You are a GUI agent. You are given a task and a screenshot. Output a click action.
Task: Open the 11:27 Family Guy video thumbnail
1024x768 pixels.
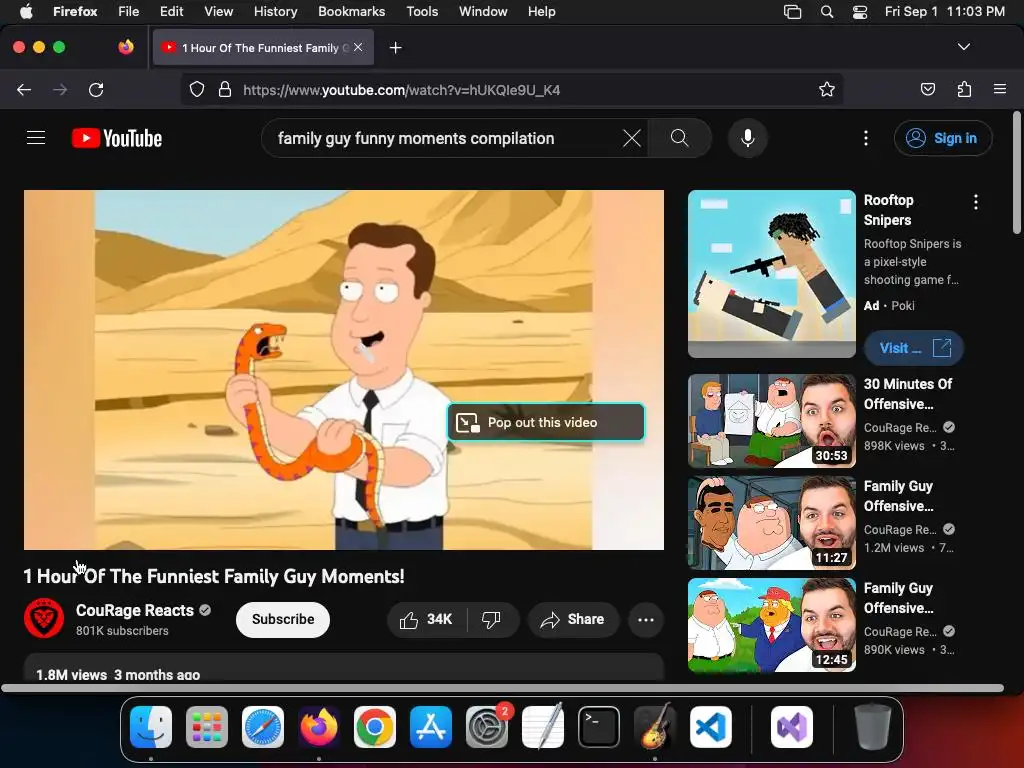point(772,523)
